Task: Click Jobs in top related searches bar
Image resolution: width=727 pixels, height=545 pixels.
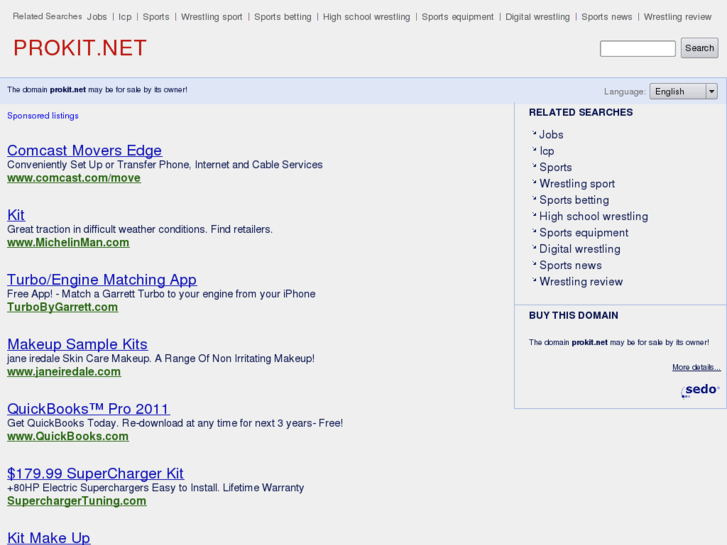Action: pos(97,17)
